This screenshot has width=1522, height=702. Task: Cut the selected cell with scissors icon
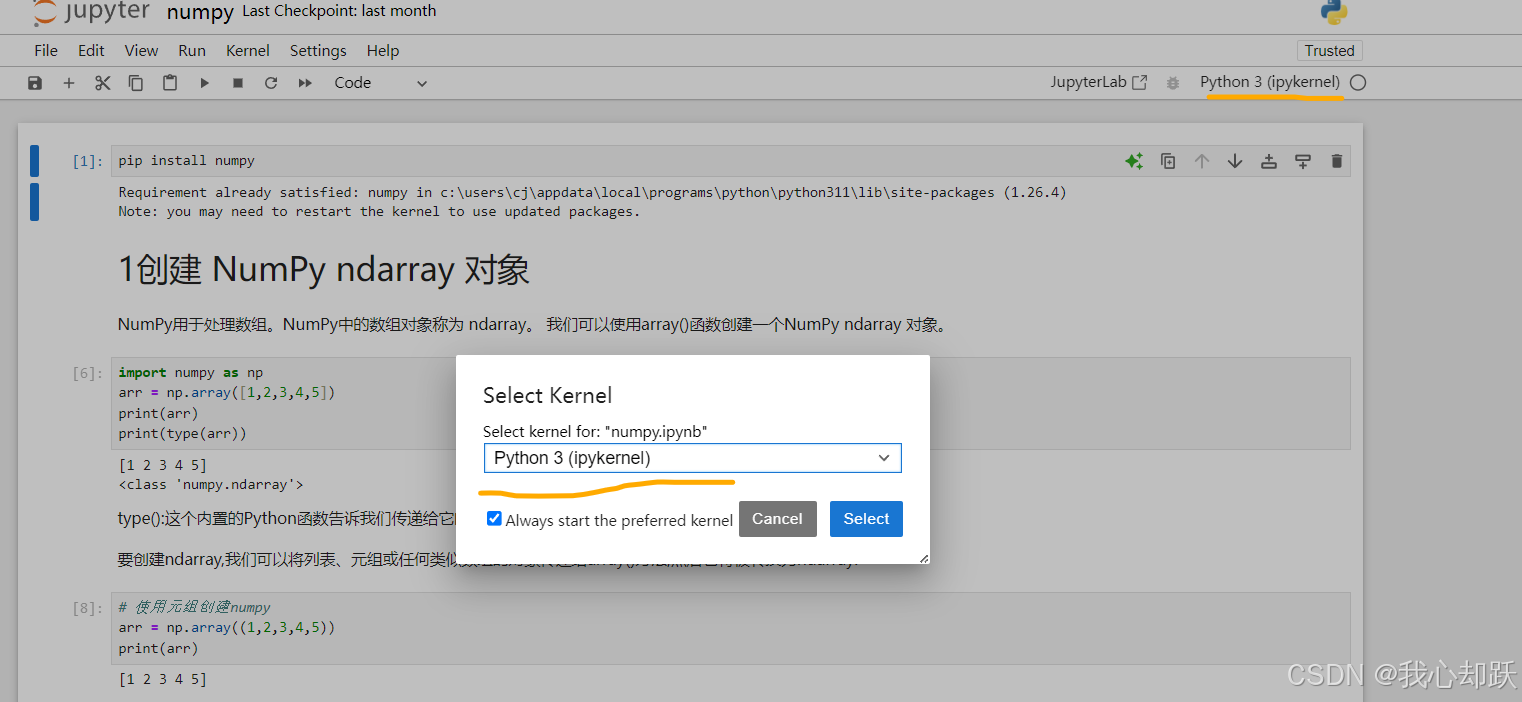(x=103, y=83)
